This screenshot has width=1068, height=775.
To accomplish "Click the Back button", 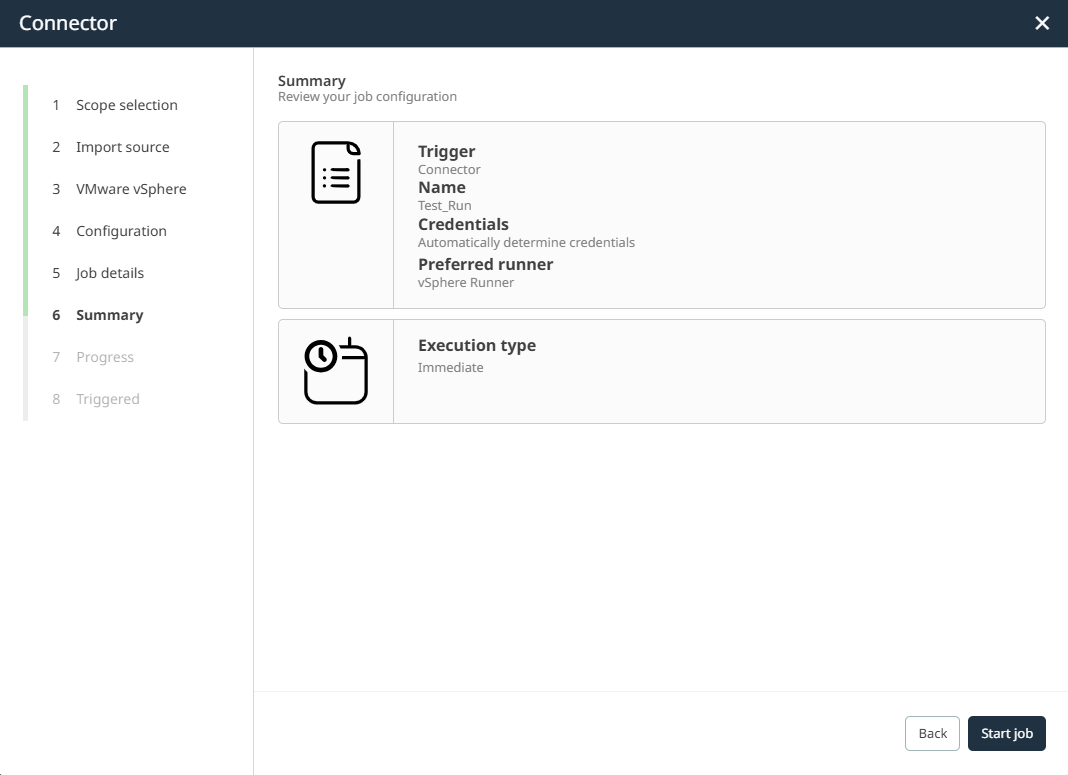I will pos(932,733).
